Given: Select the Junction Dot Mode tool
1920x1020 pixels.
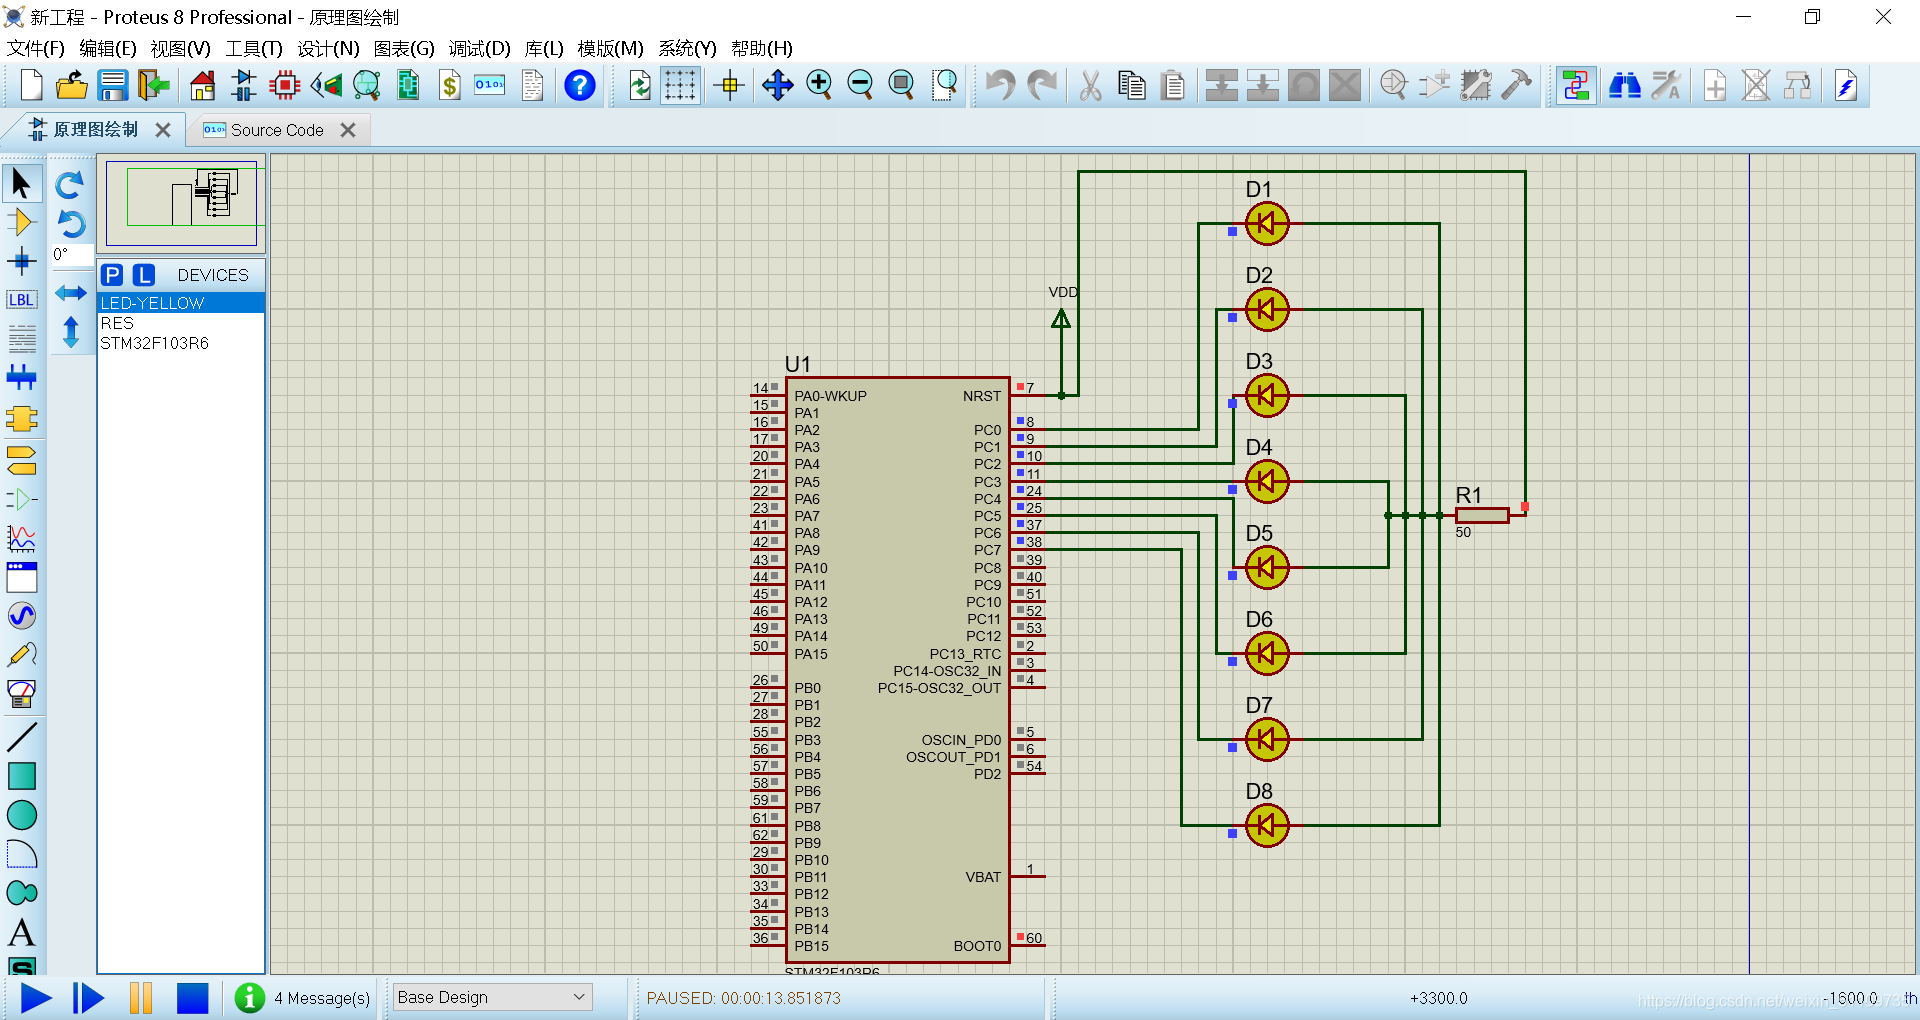Looking at the screenshot, I should [21, 262].
